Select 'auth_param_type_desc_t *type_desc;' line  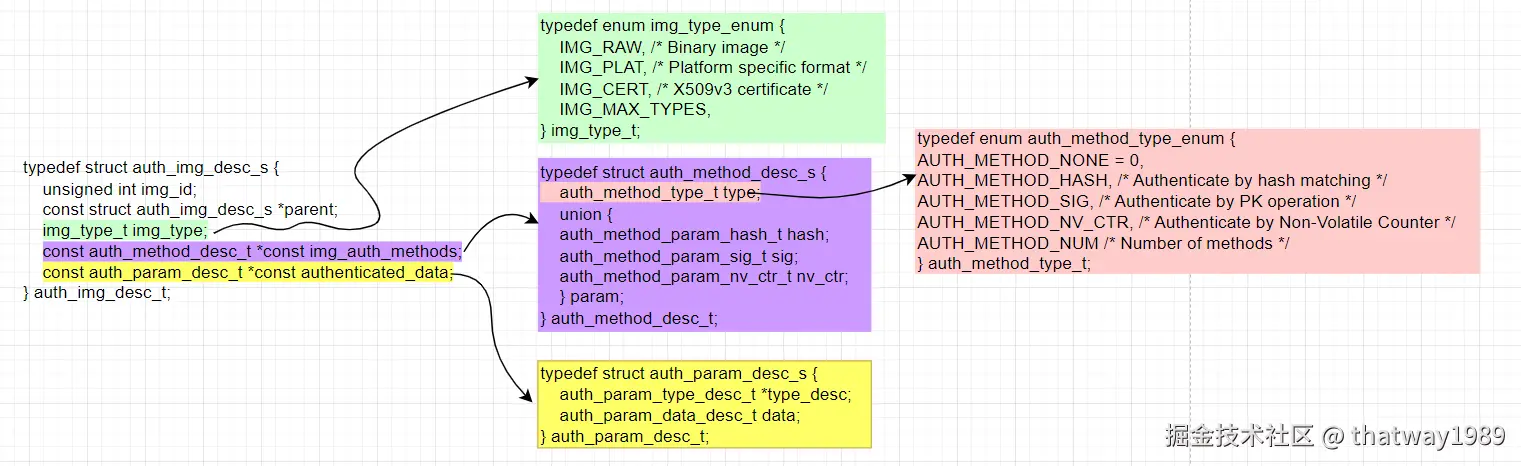click(x=705, y=395)
